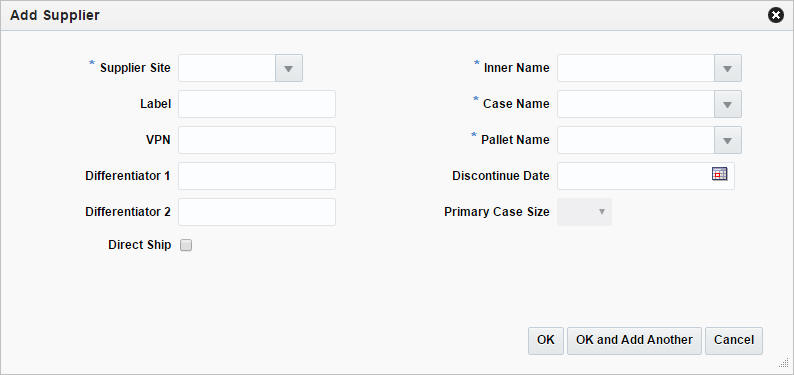Screen dimensions: 794x375
Task: Focus the Label input field
Action: (257, 104)
